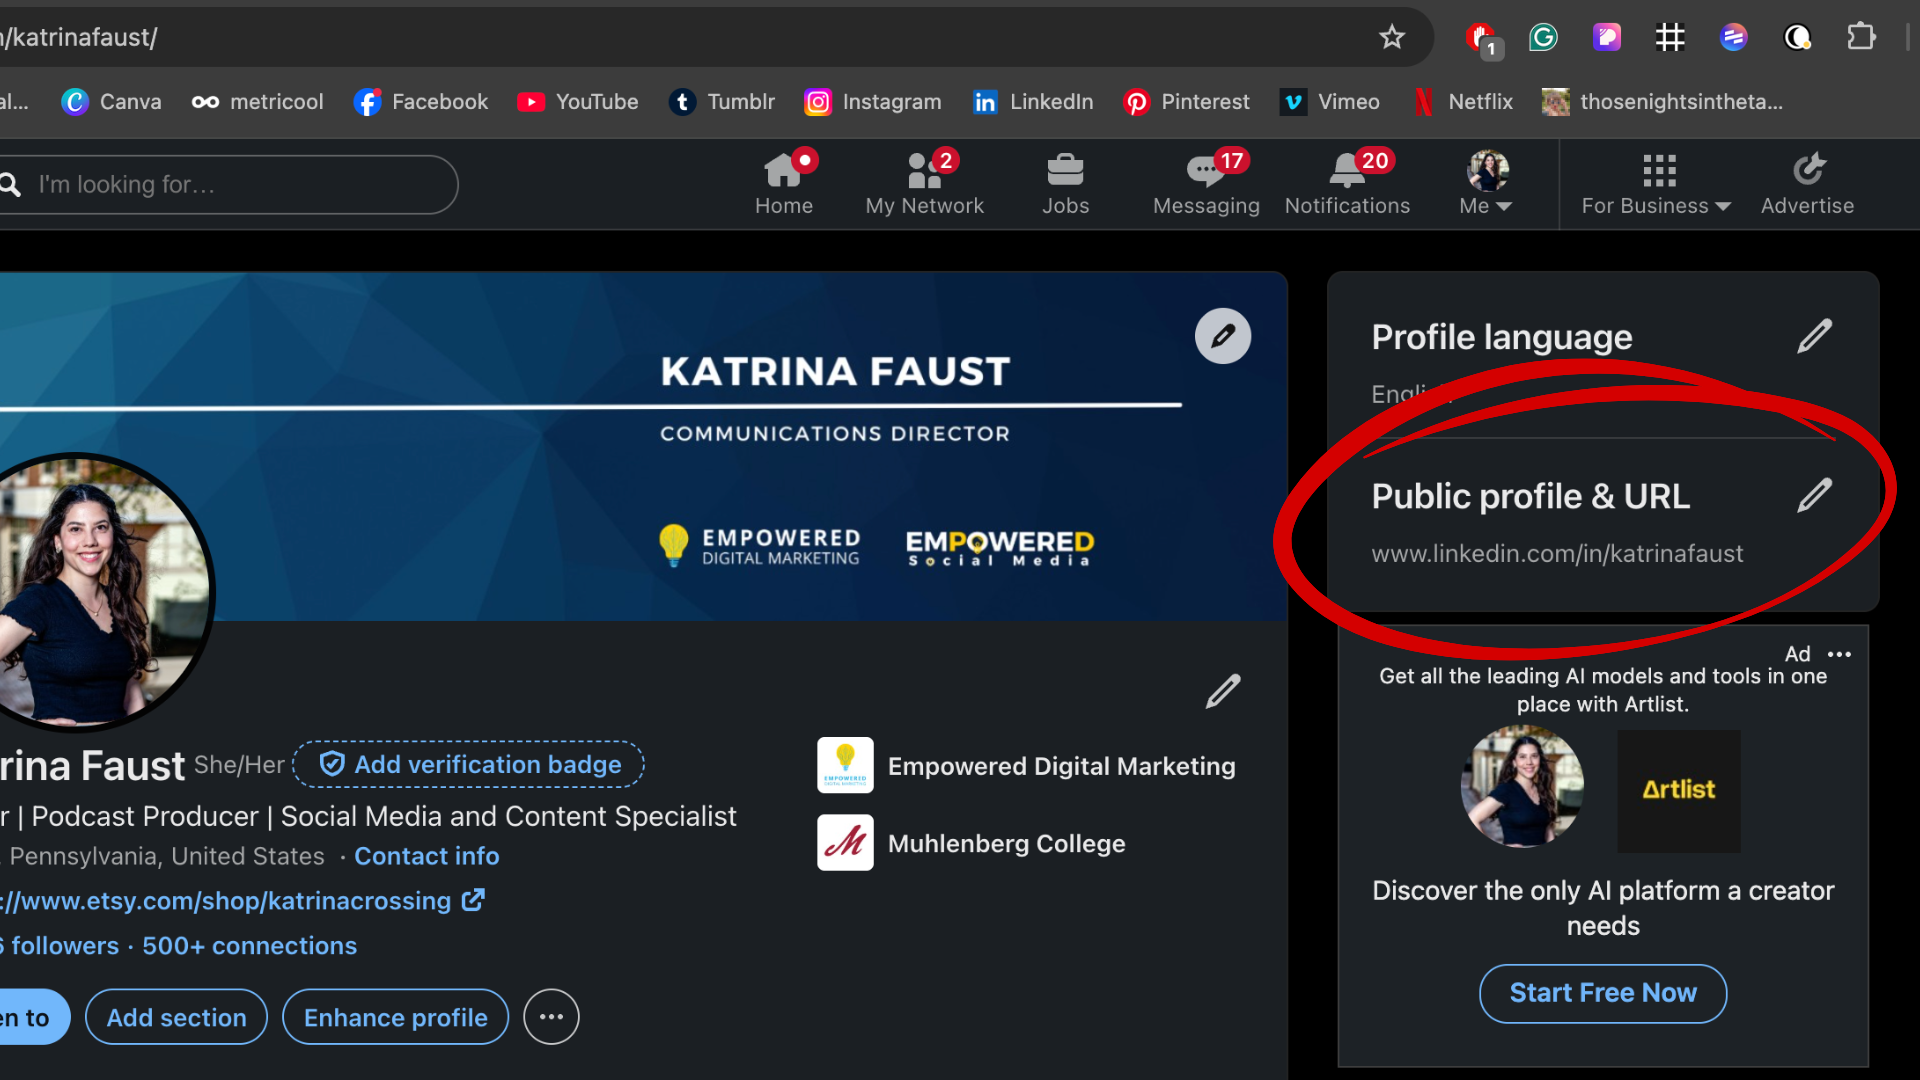Expand the For Business dropdown
The width and height of the screenshot is (1920, 1080).
tap(1655, 183)
